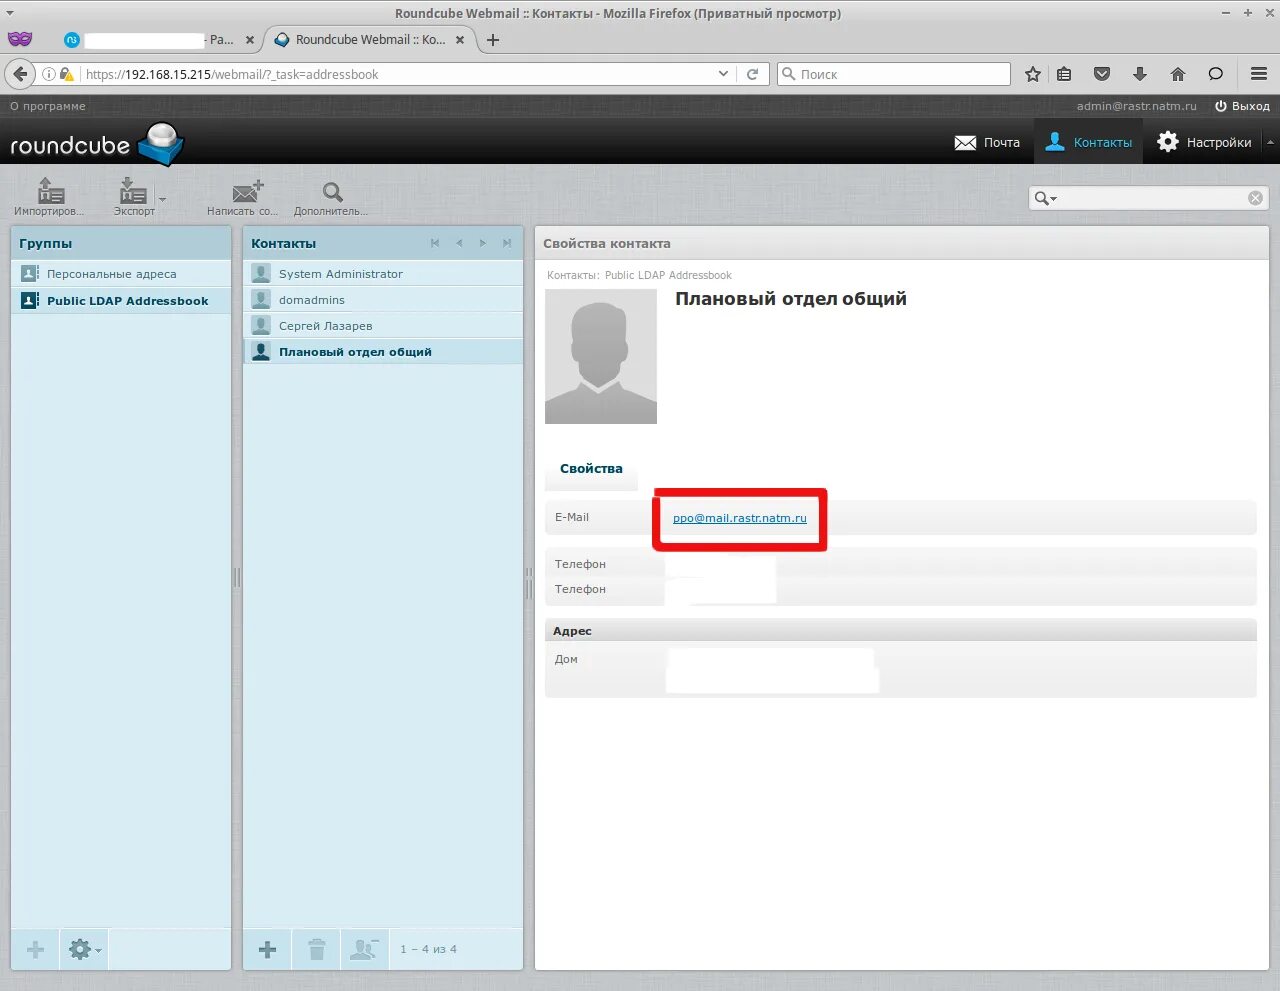Click the roundcube logo
The image size is (1280, 991).
pos(97,144)
